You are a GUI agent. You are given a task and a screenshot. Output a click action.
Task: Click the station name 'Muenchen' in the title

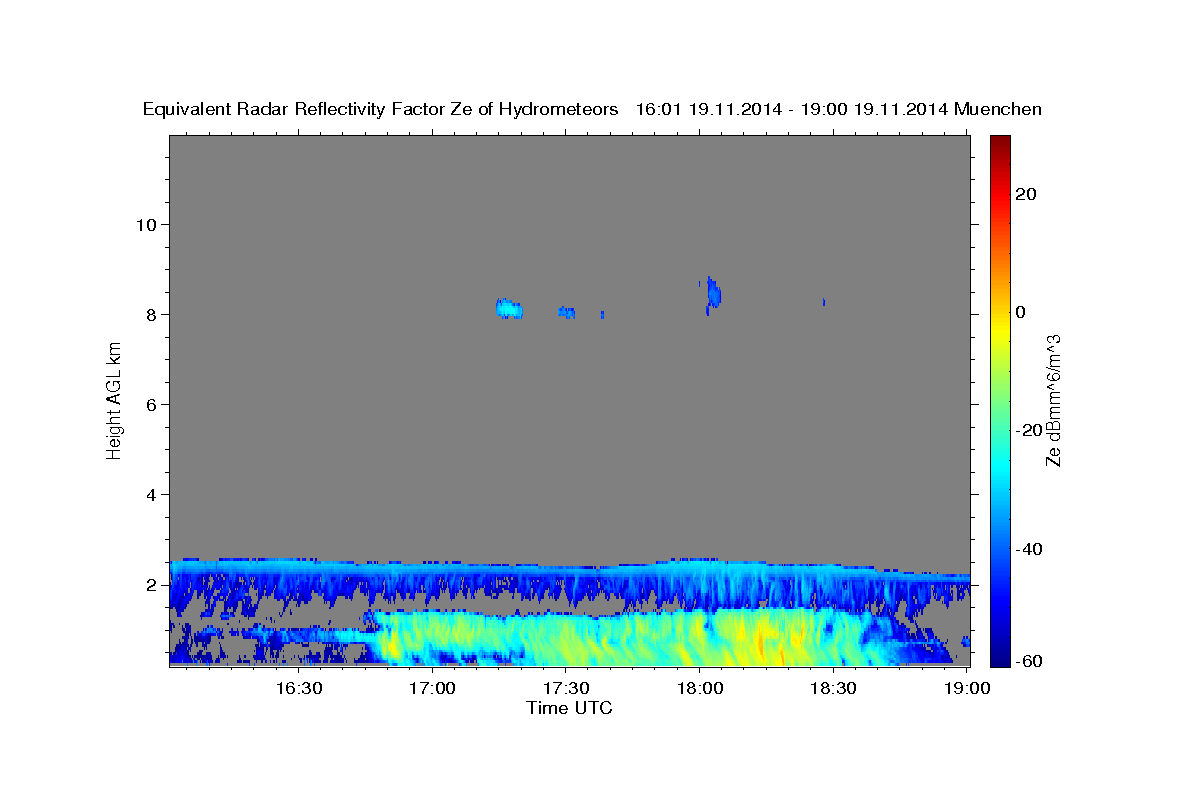click(998, 110)
